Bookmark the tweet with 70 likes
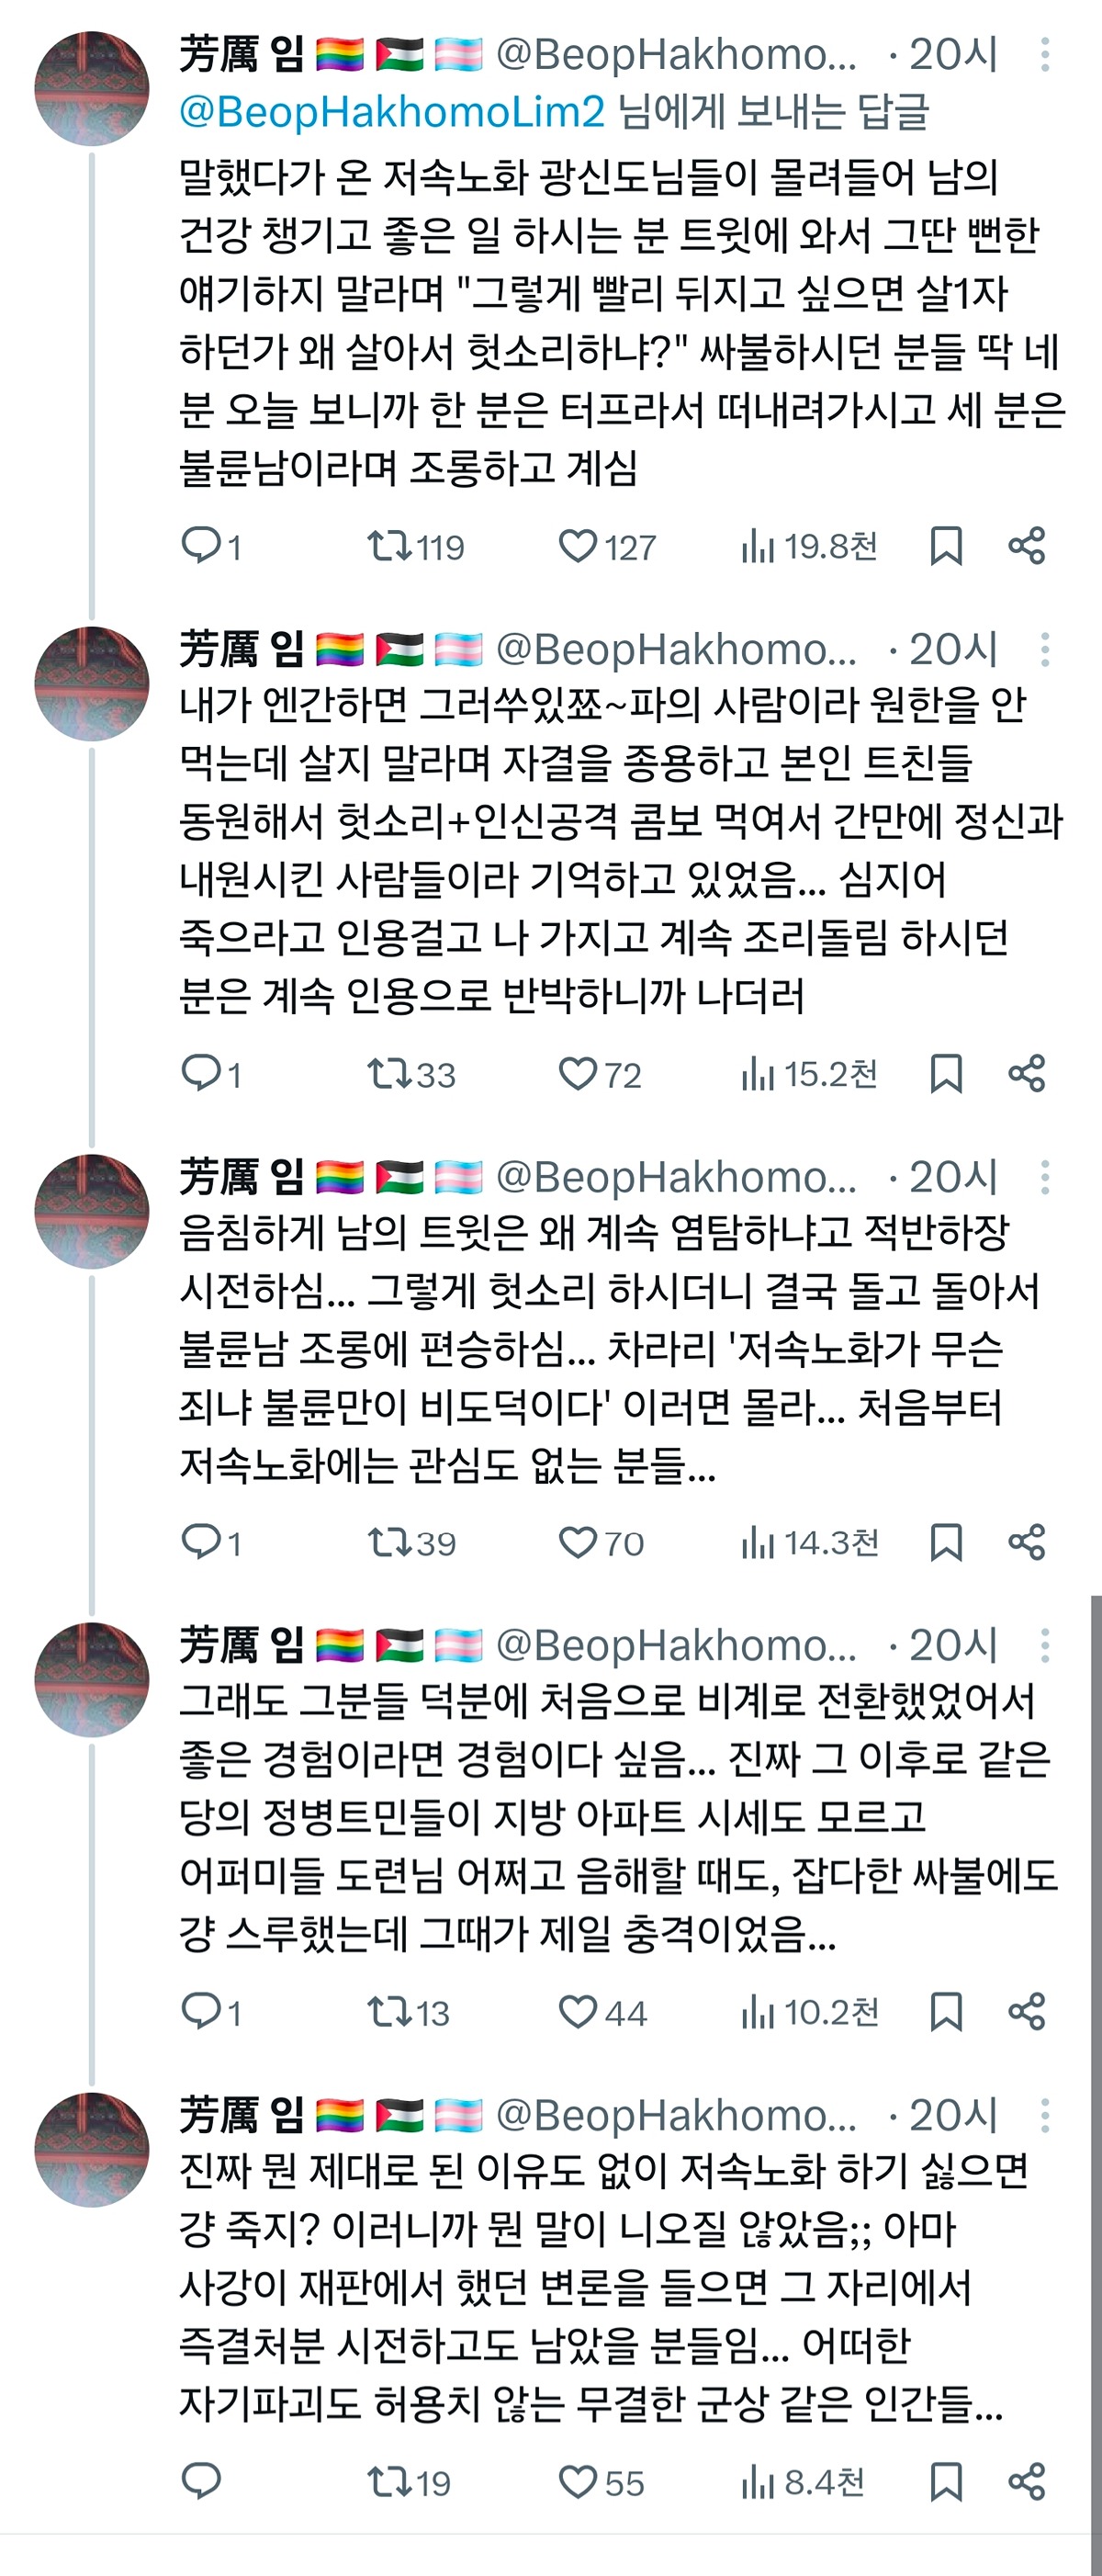Image resolution: width=1102 pixels, height=2576 pixels. [x=945, y=1542]
